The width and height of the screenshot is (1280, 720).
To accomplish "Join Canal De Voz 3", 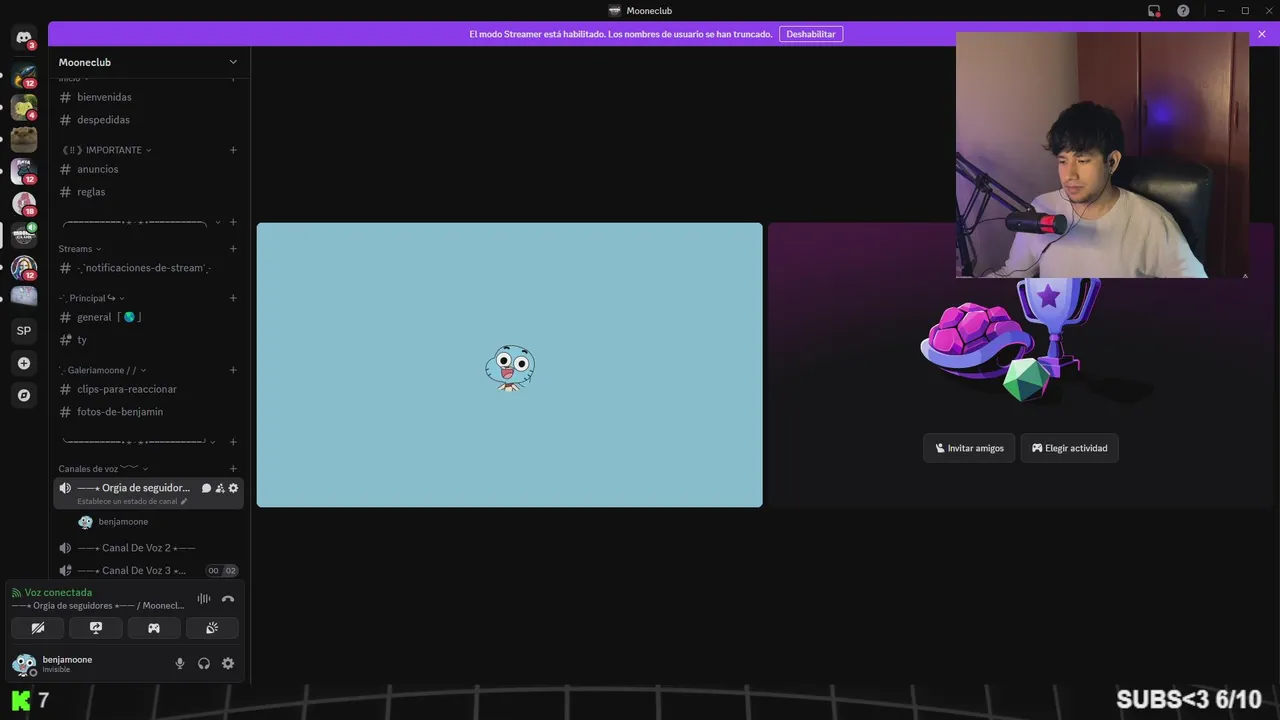I will (x=148, y=570).
